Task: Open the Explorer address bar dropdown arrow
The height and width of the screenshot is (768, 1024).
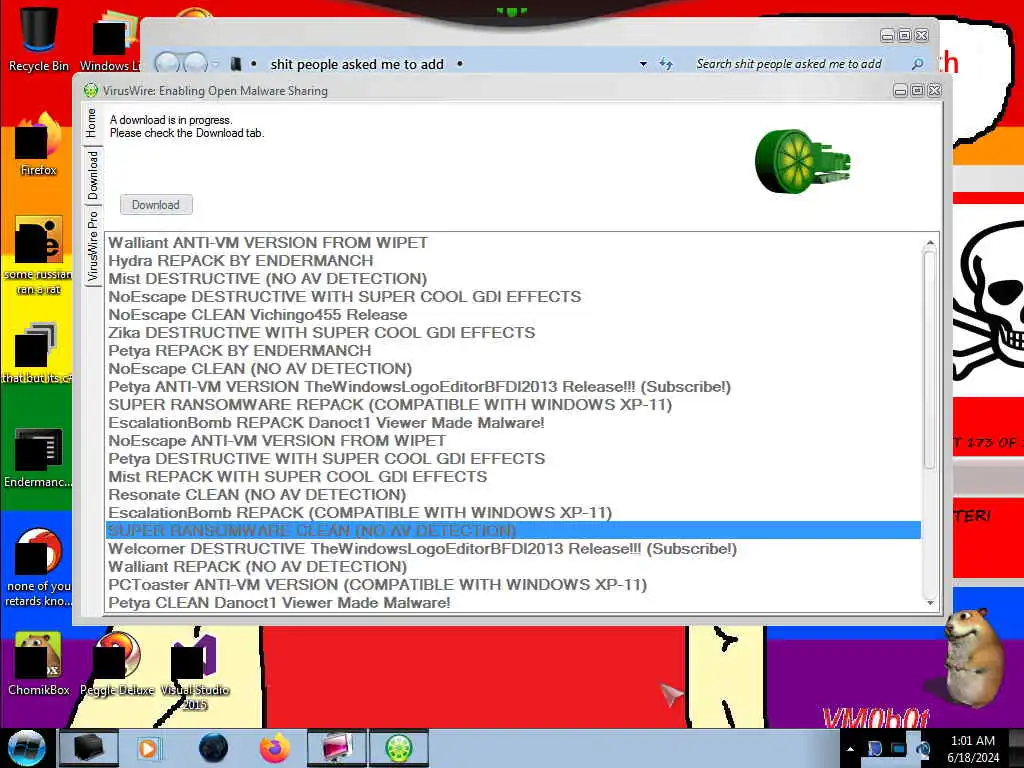Action: coord(643,64)
